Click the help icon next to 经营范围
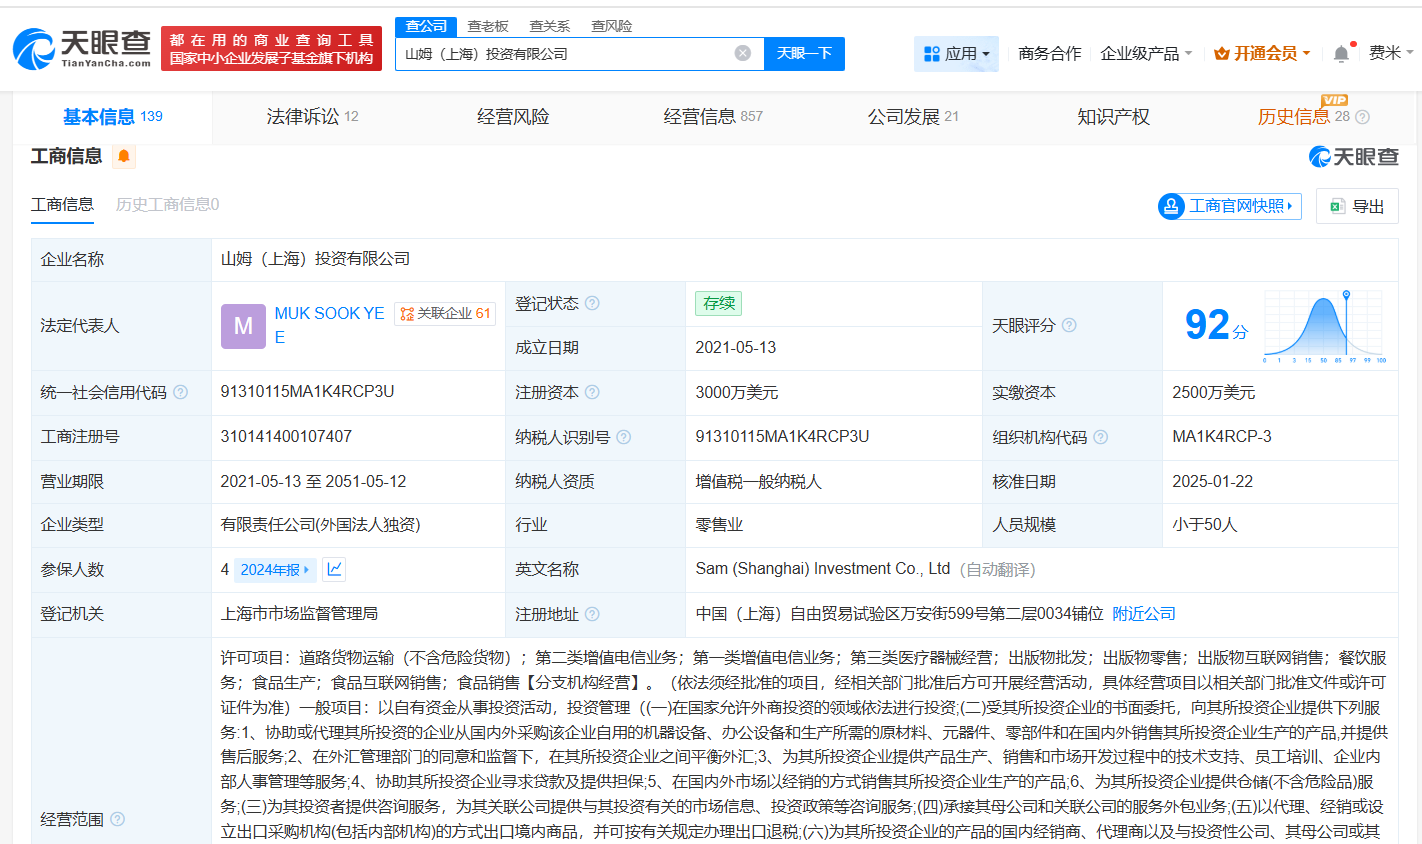The width and height of the screenshot is (1422, 844). [x=118, y=819]
